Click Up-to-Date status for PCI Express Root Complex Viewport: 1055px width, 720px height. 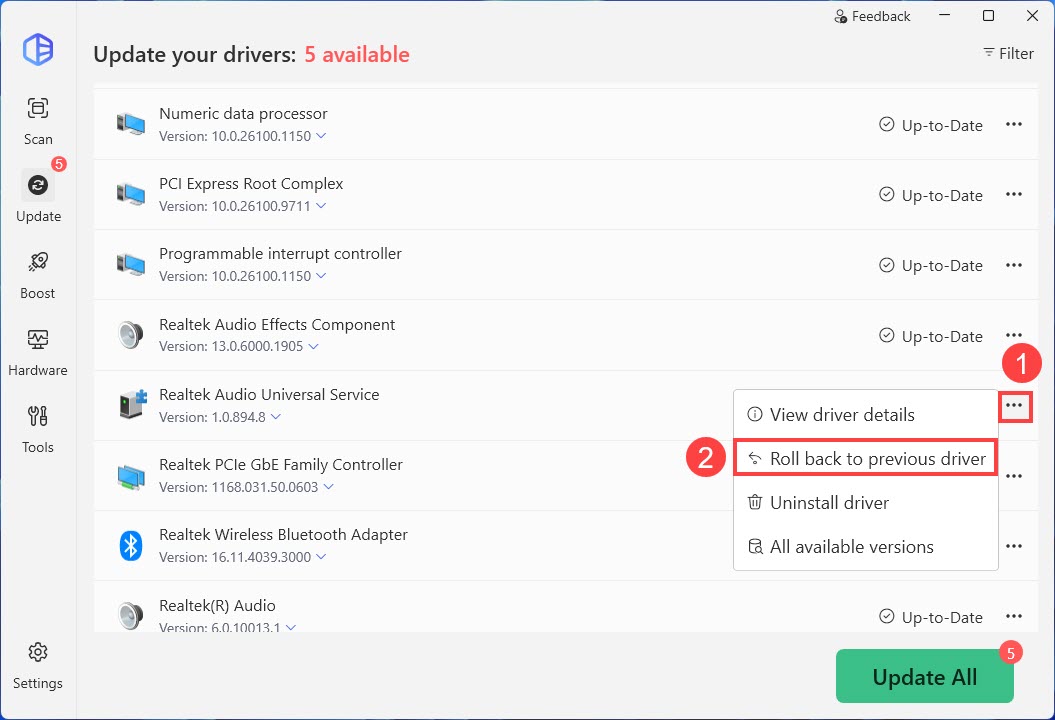pos(931,195)
